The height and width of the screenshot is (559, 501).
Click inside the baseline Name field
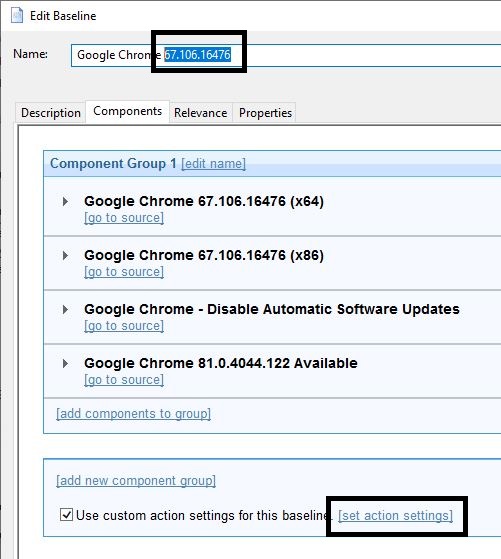click(x=286, y=55)
